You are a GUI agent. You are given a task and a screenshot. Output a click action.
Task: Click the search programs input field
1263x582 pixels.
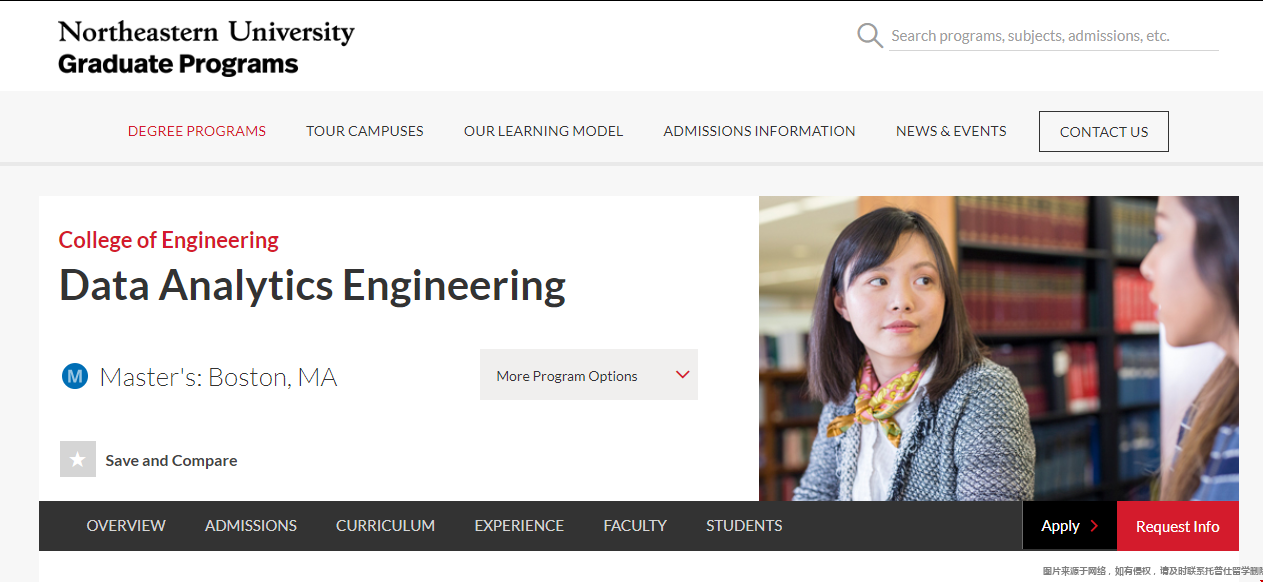click(1054, 36)
